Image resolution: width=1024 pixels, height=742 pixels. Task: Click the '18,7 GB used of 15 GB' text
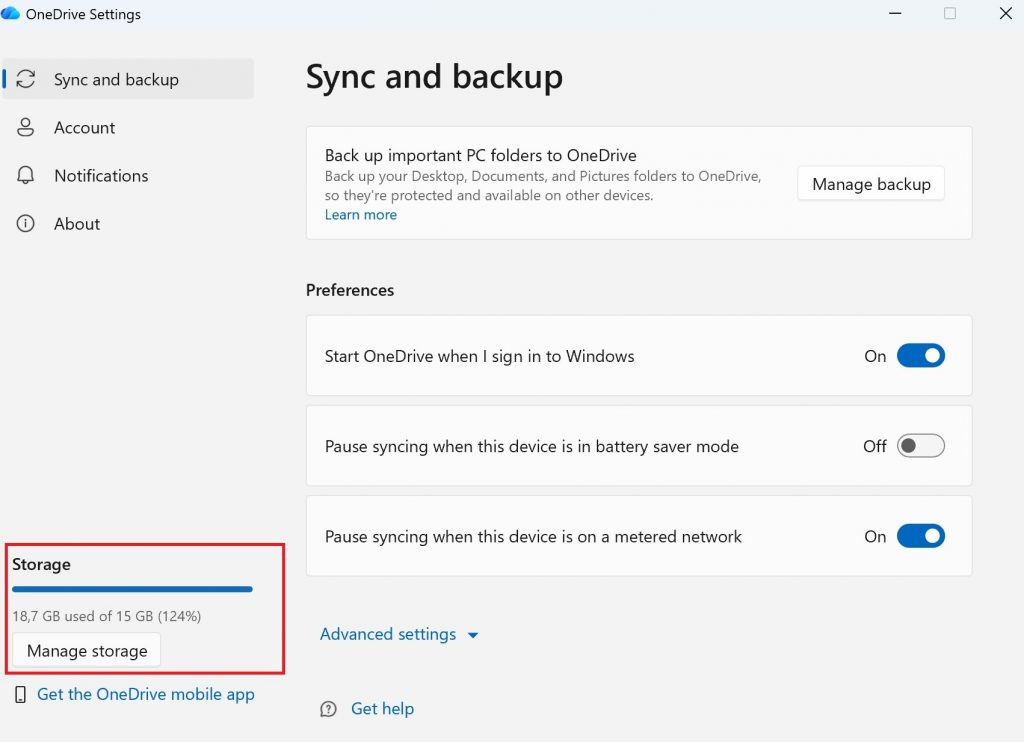pos(106,616)
